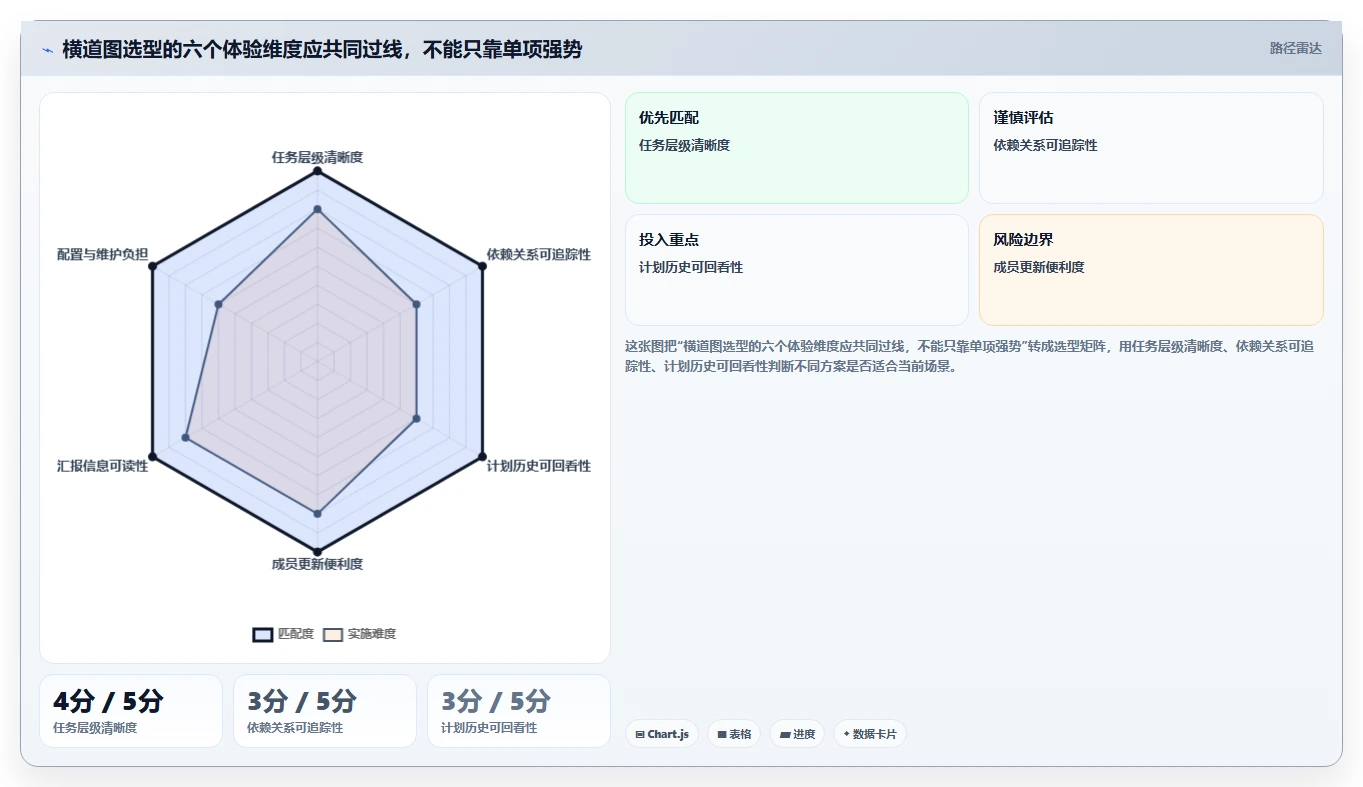Click the 表格 chip

734,734
